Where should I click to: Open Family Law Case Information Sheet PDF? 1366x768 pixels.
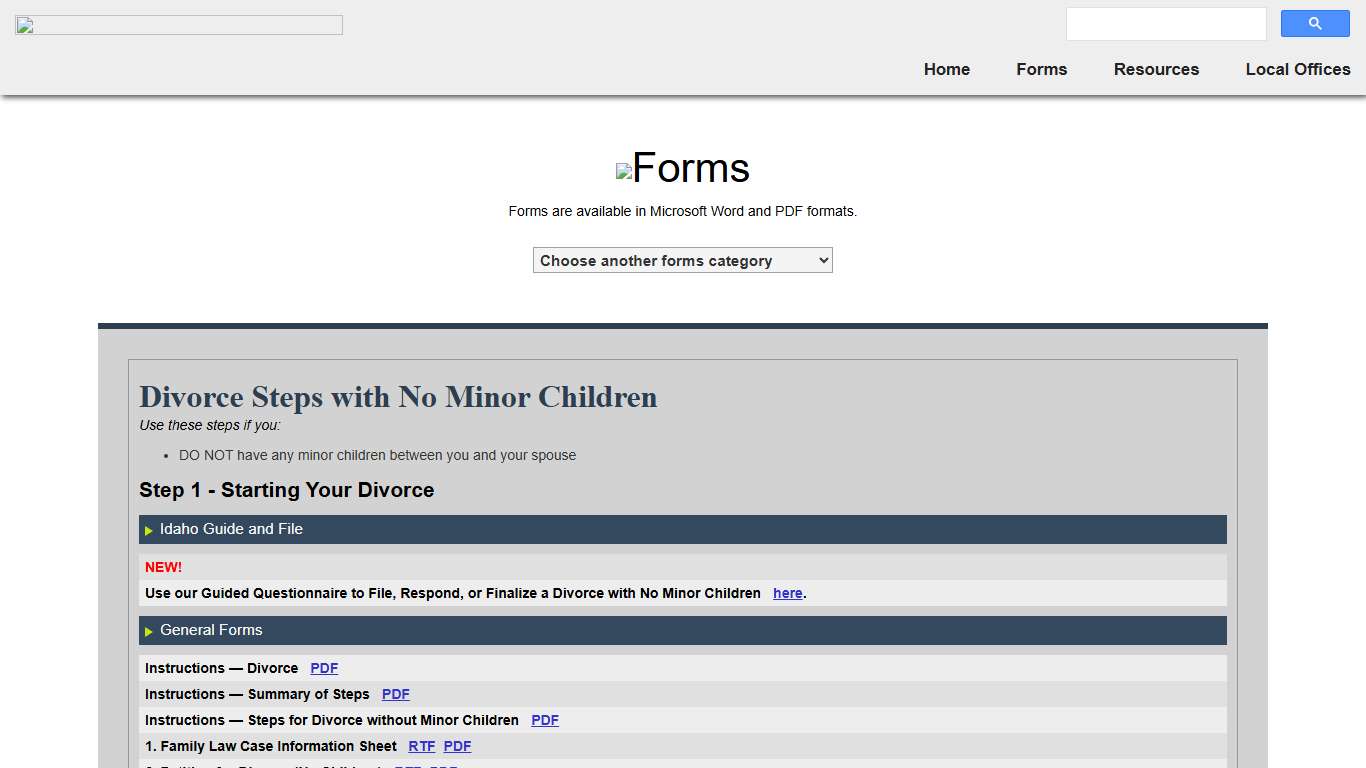(x=457, y=746)
